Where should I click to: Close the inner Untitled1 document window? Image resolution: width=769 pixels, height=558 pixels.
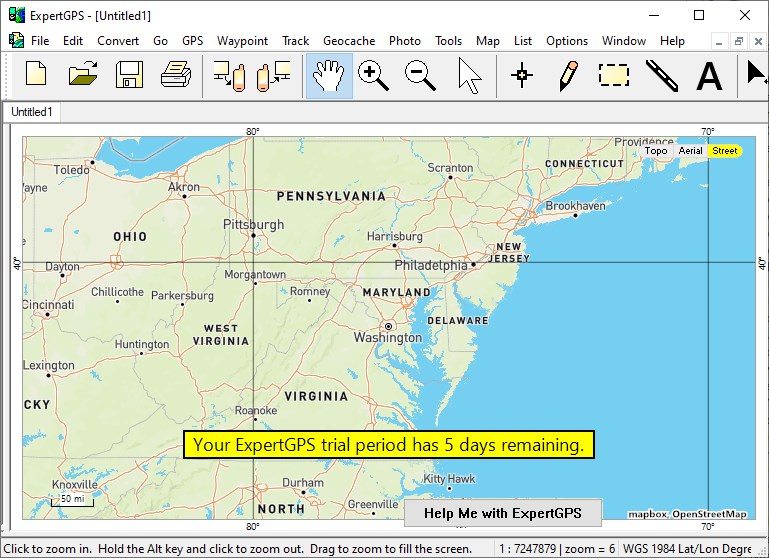coord(758,42)
